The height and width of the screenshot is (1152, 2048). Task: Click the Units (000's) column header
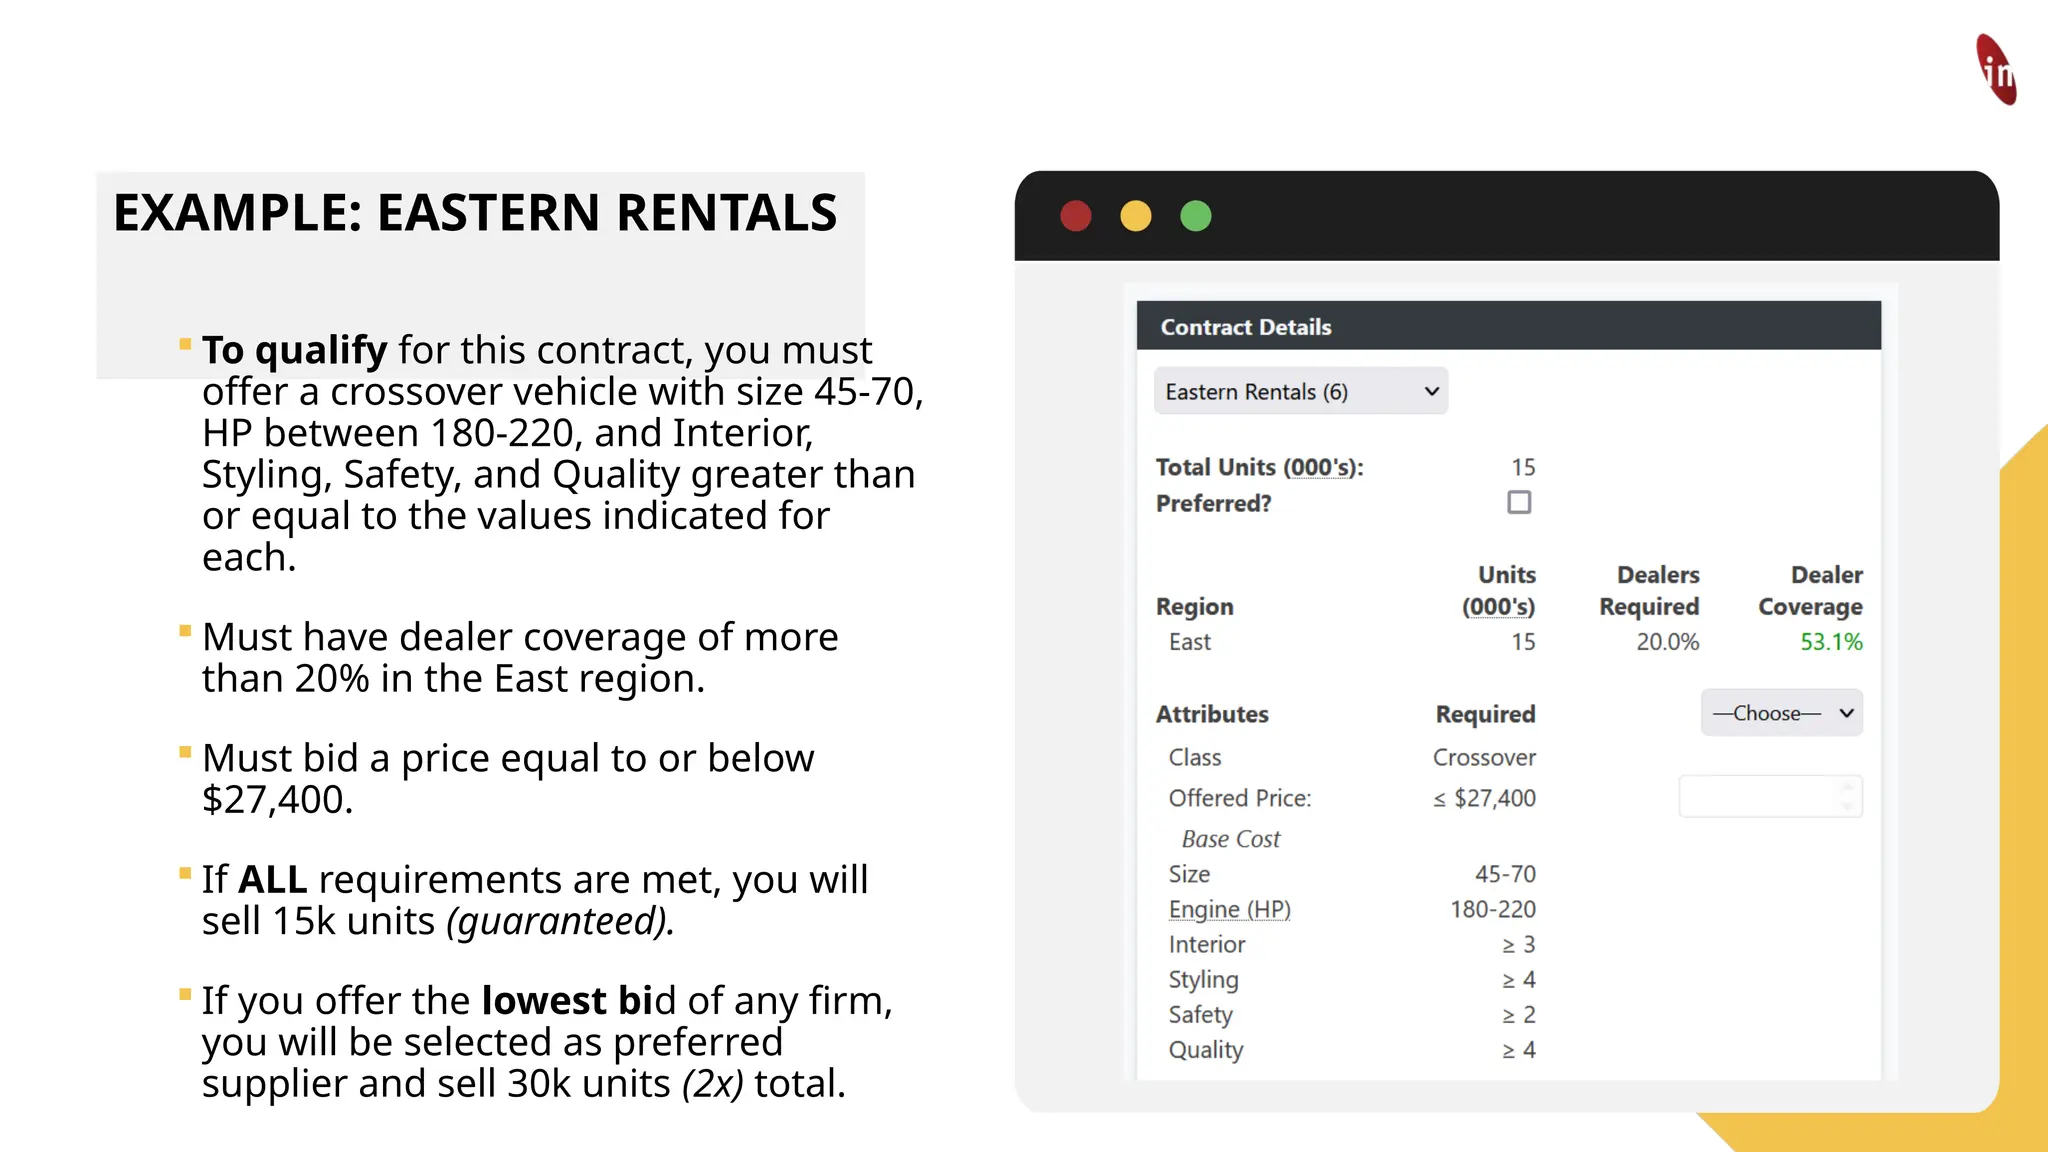(x=1498, y=591)
